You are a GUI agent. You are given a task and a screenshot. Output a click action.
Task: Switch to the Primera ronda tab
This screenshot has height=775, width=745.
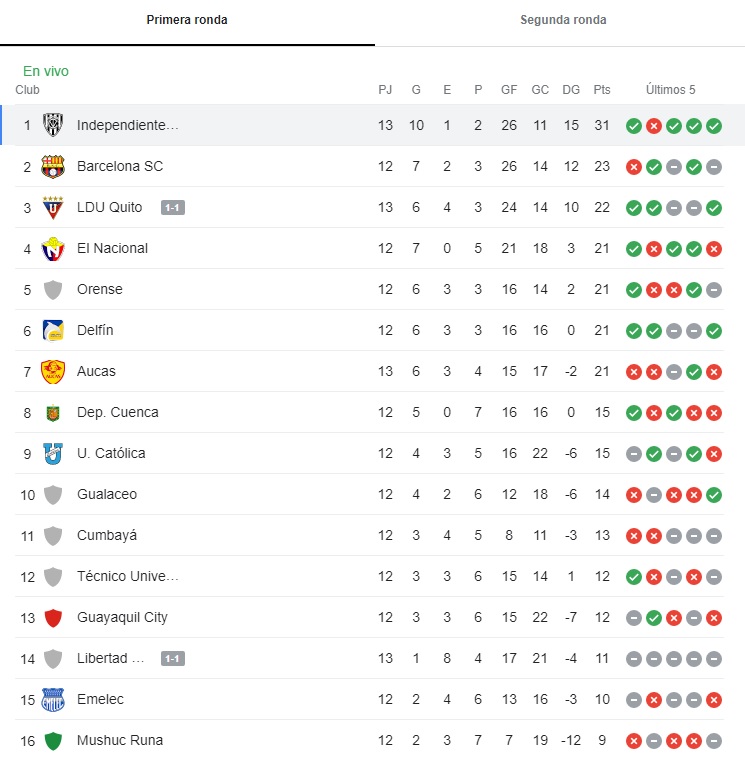(x=187, y=20)
